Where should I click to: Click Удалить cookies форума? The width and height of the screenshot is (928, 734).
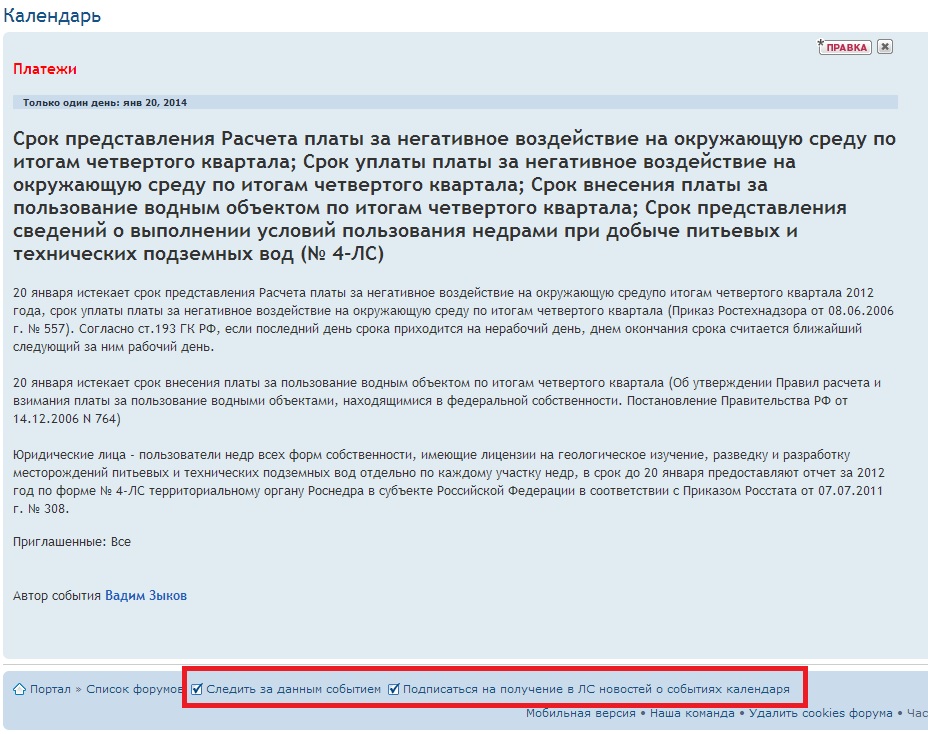[820, 713]
